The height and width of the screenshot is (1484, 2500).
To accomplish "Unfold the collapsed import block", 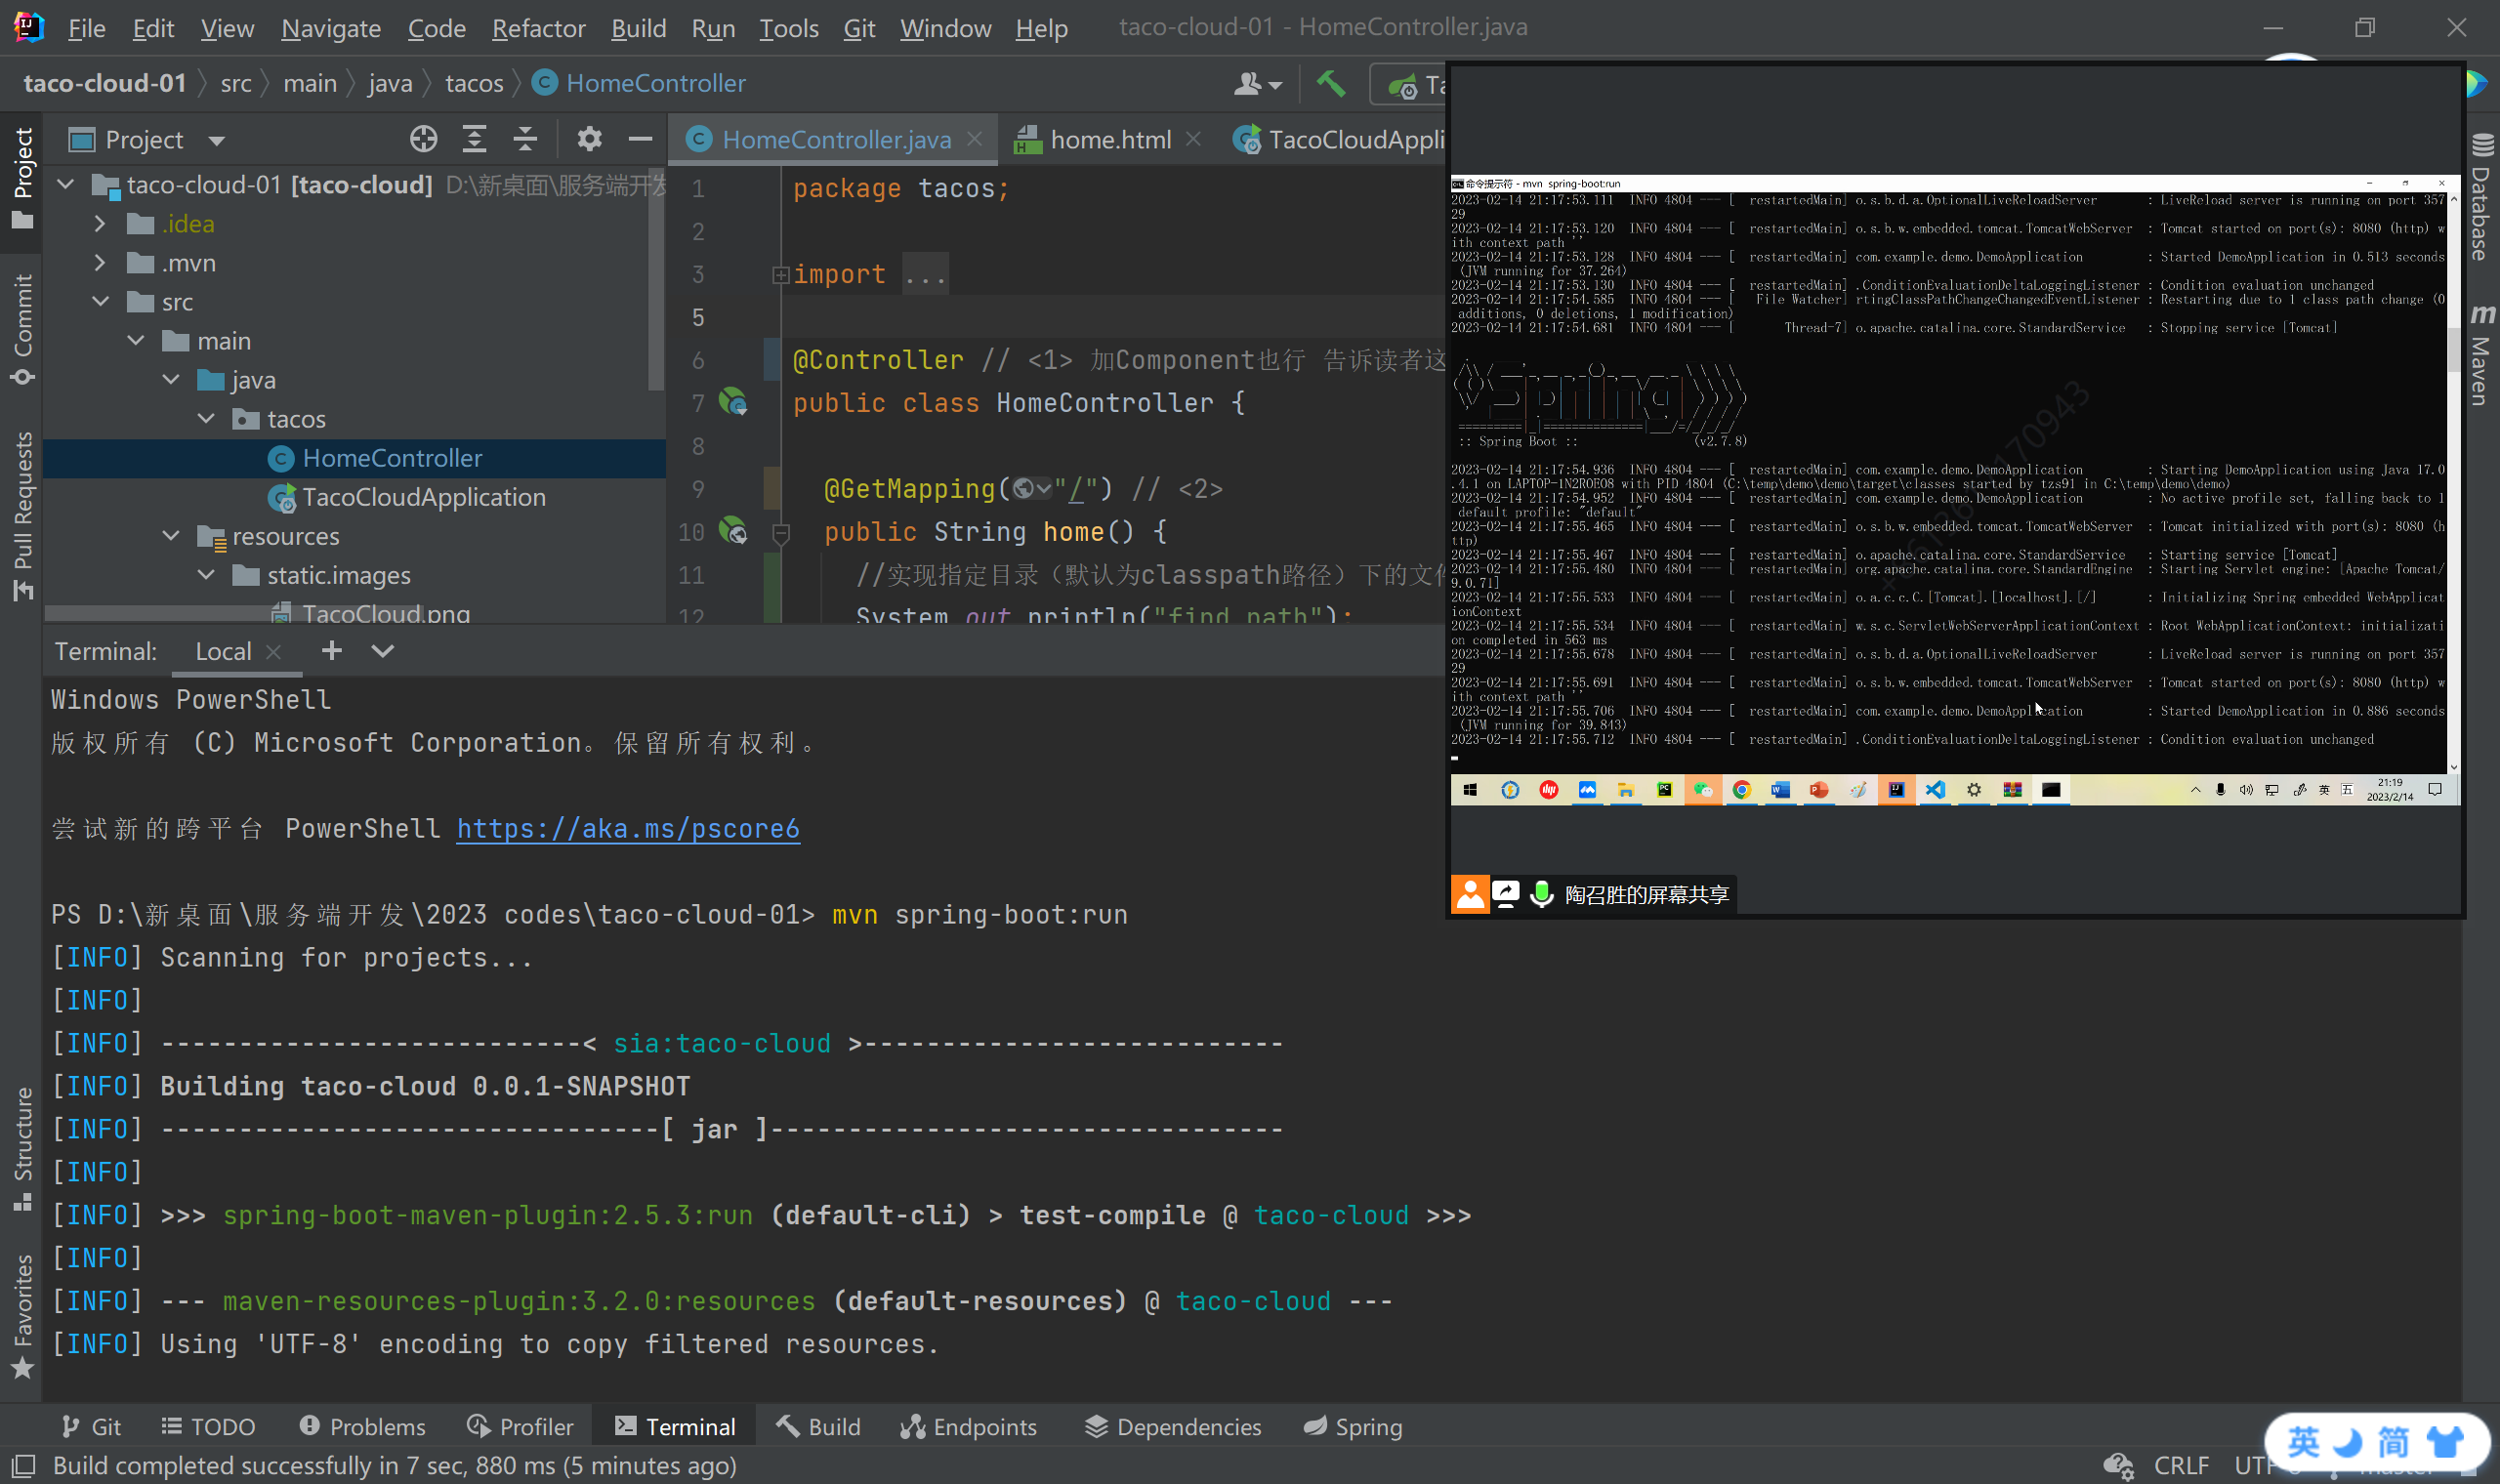I will [x=781, y=275].
